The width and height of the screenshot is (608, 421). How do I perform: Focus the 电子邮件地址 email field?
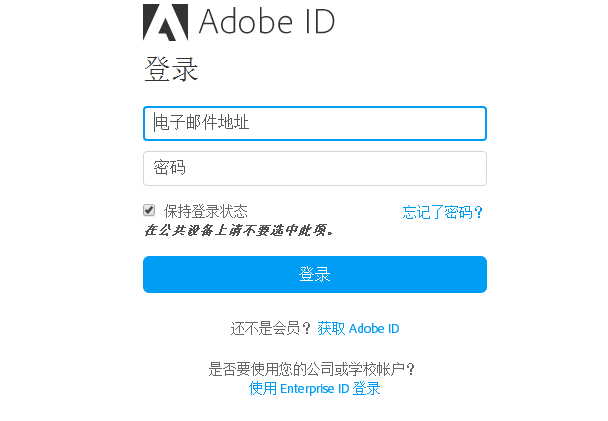[315, 123]
